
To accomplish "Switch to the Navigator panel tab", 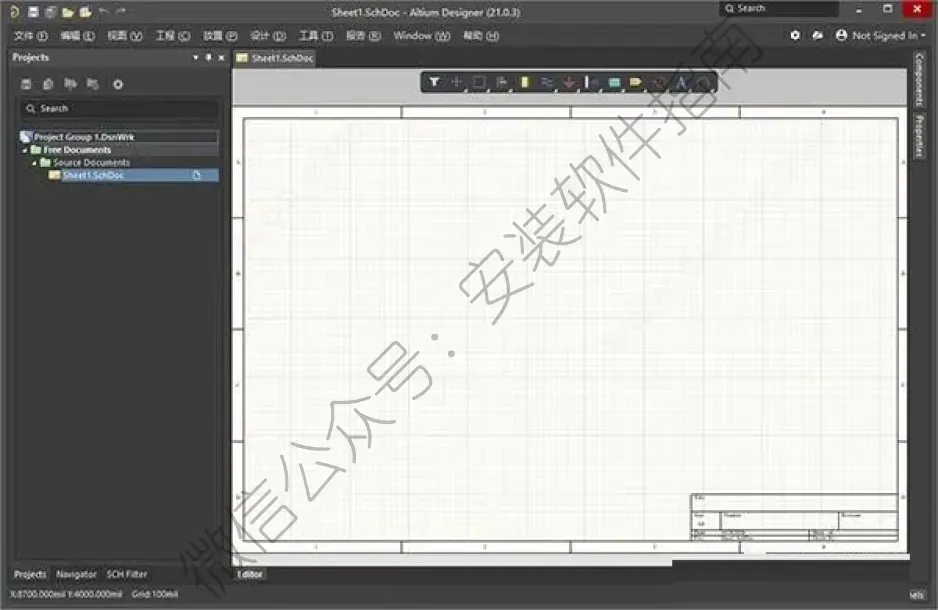I will pos(76,574).
